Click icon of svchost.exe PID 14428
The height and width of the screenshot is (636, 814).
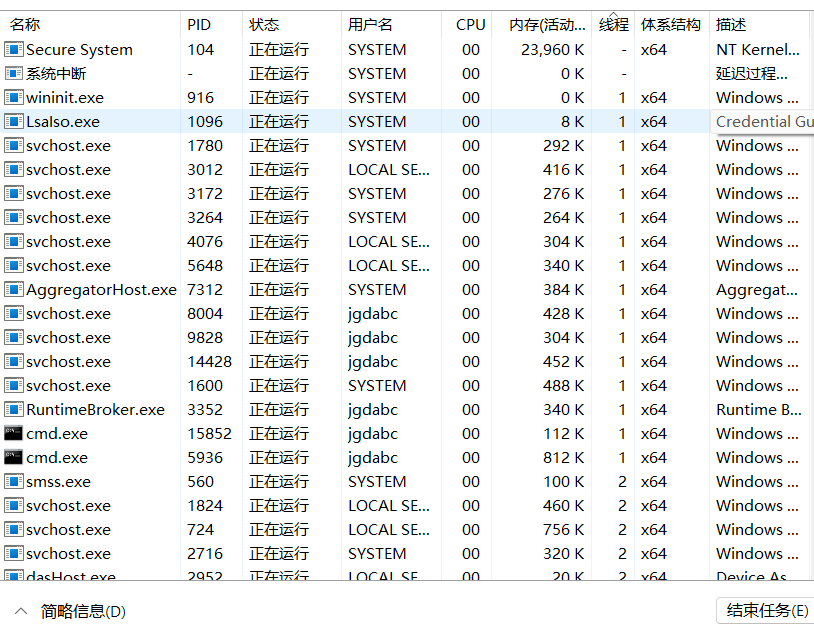coord(13,361)
